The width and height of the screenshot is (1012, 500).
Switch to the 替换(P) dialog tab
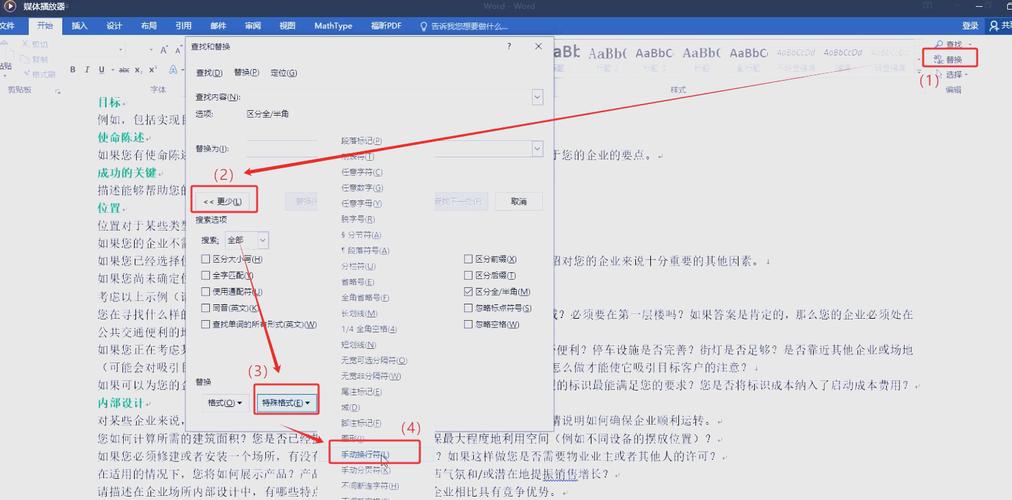247,73
